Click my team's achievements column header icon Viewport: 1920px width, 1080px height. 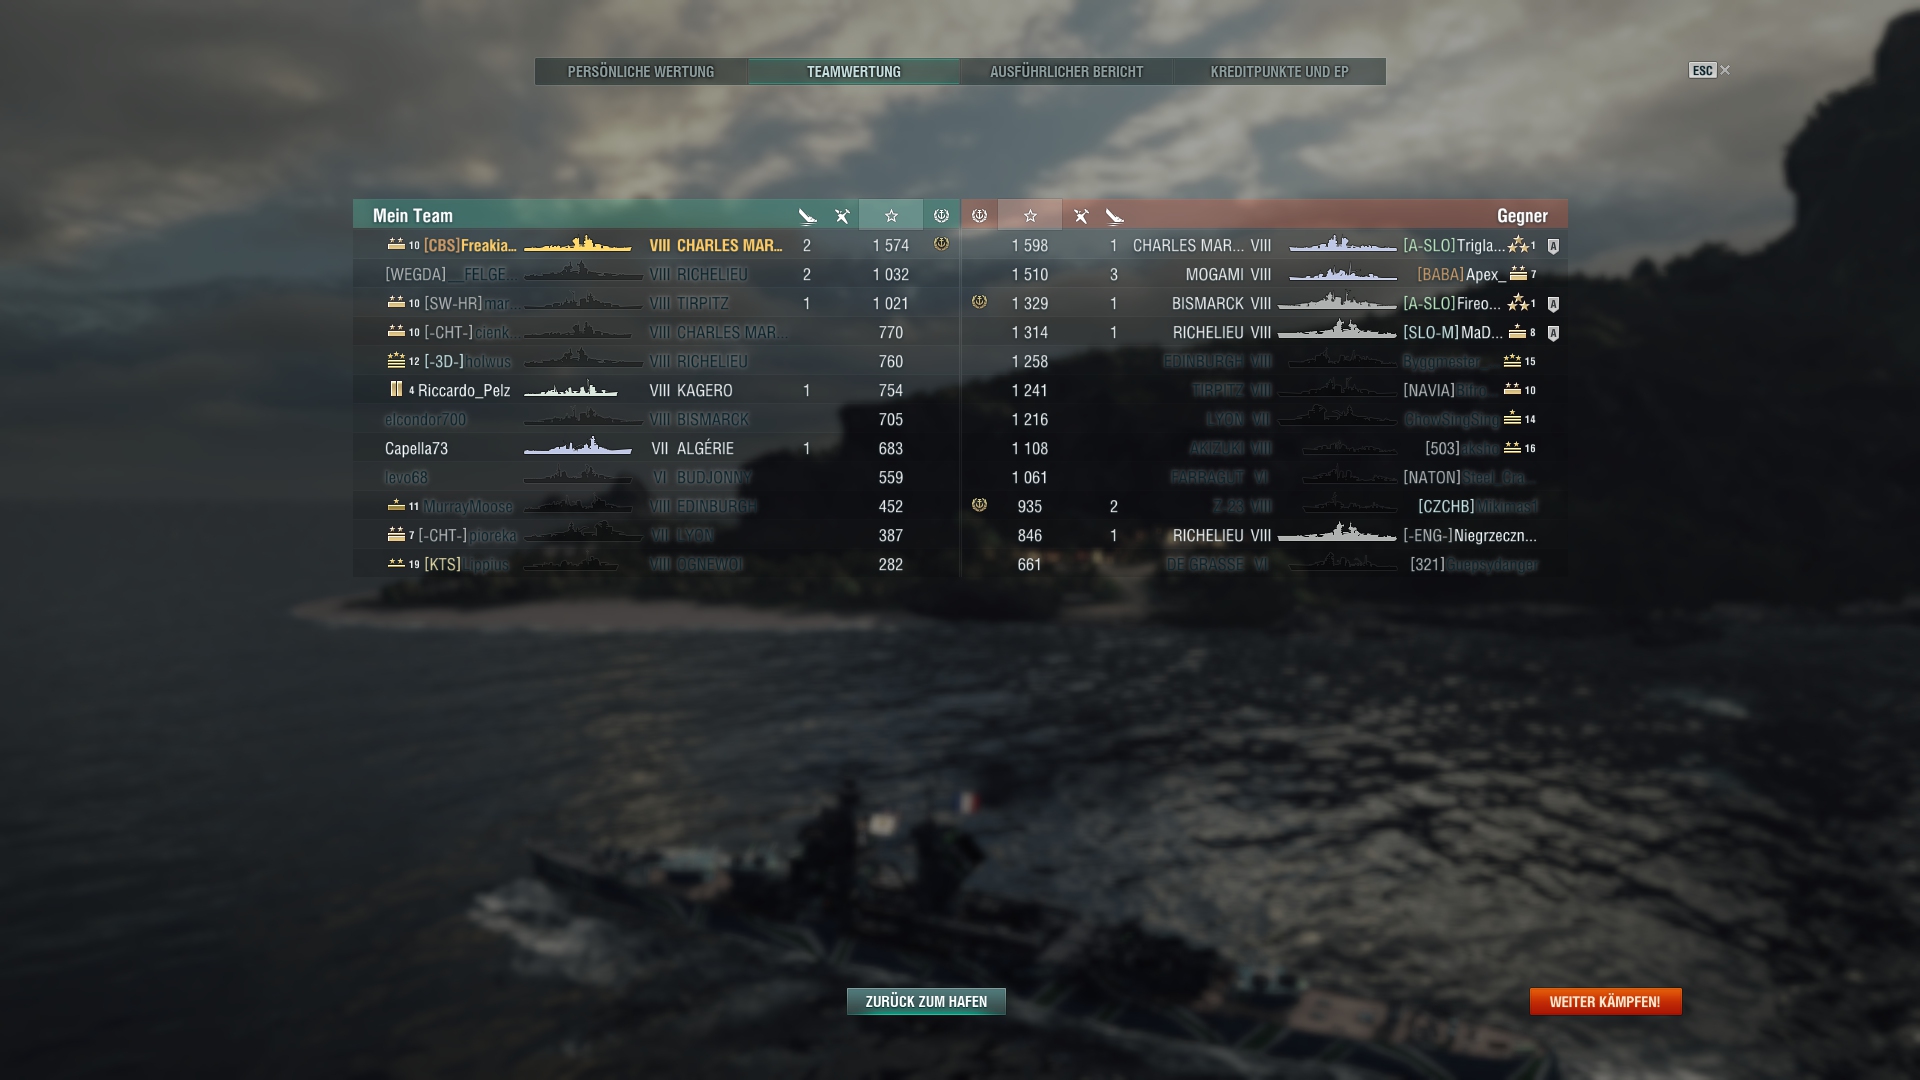pos(941,215)
